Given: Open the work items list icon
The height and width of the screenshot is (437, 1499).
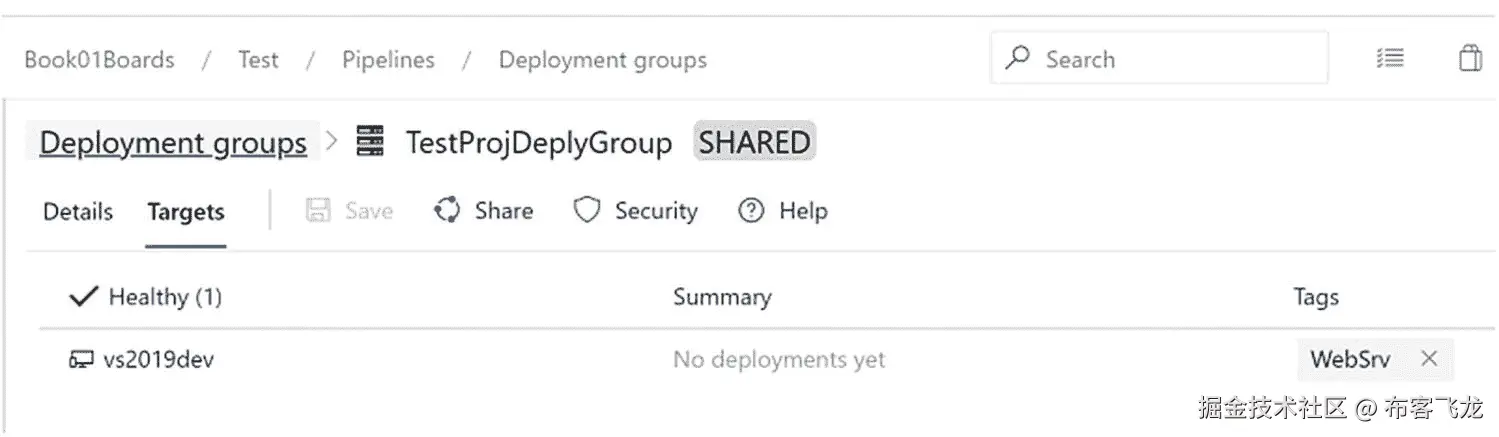Looking at the screenshot, I should 1390,58.
